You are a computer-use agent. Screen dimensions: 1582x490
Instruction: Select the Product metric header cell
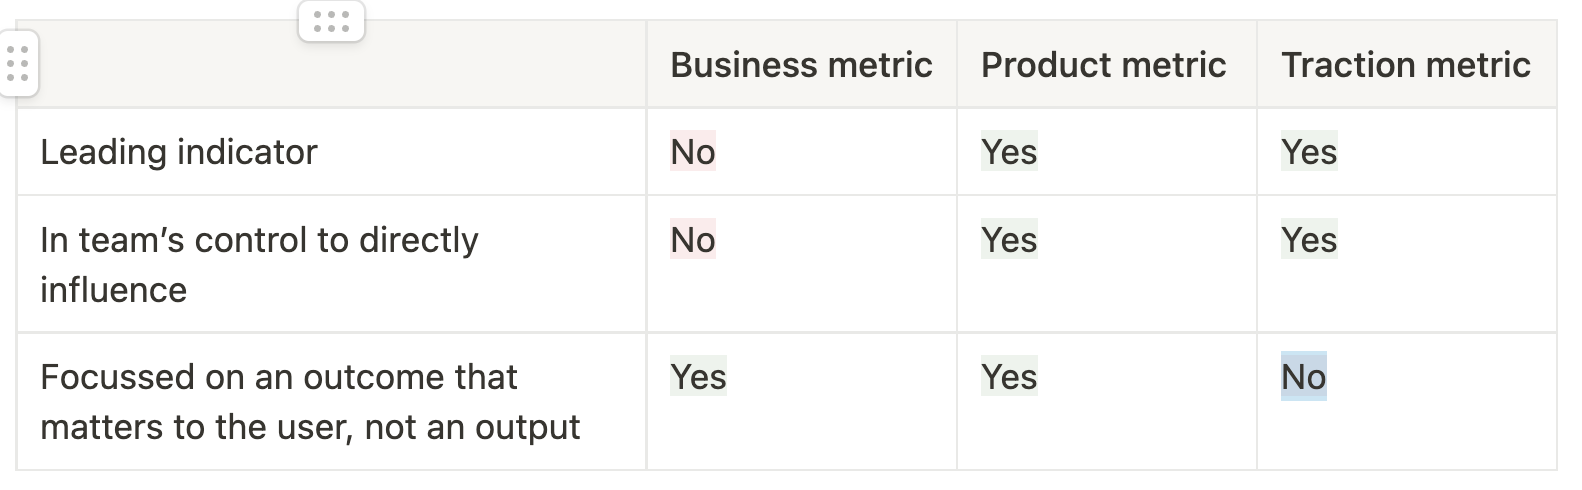click(x=1106, y=65)
